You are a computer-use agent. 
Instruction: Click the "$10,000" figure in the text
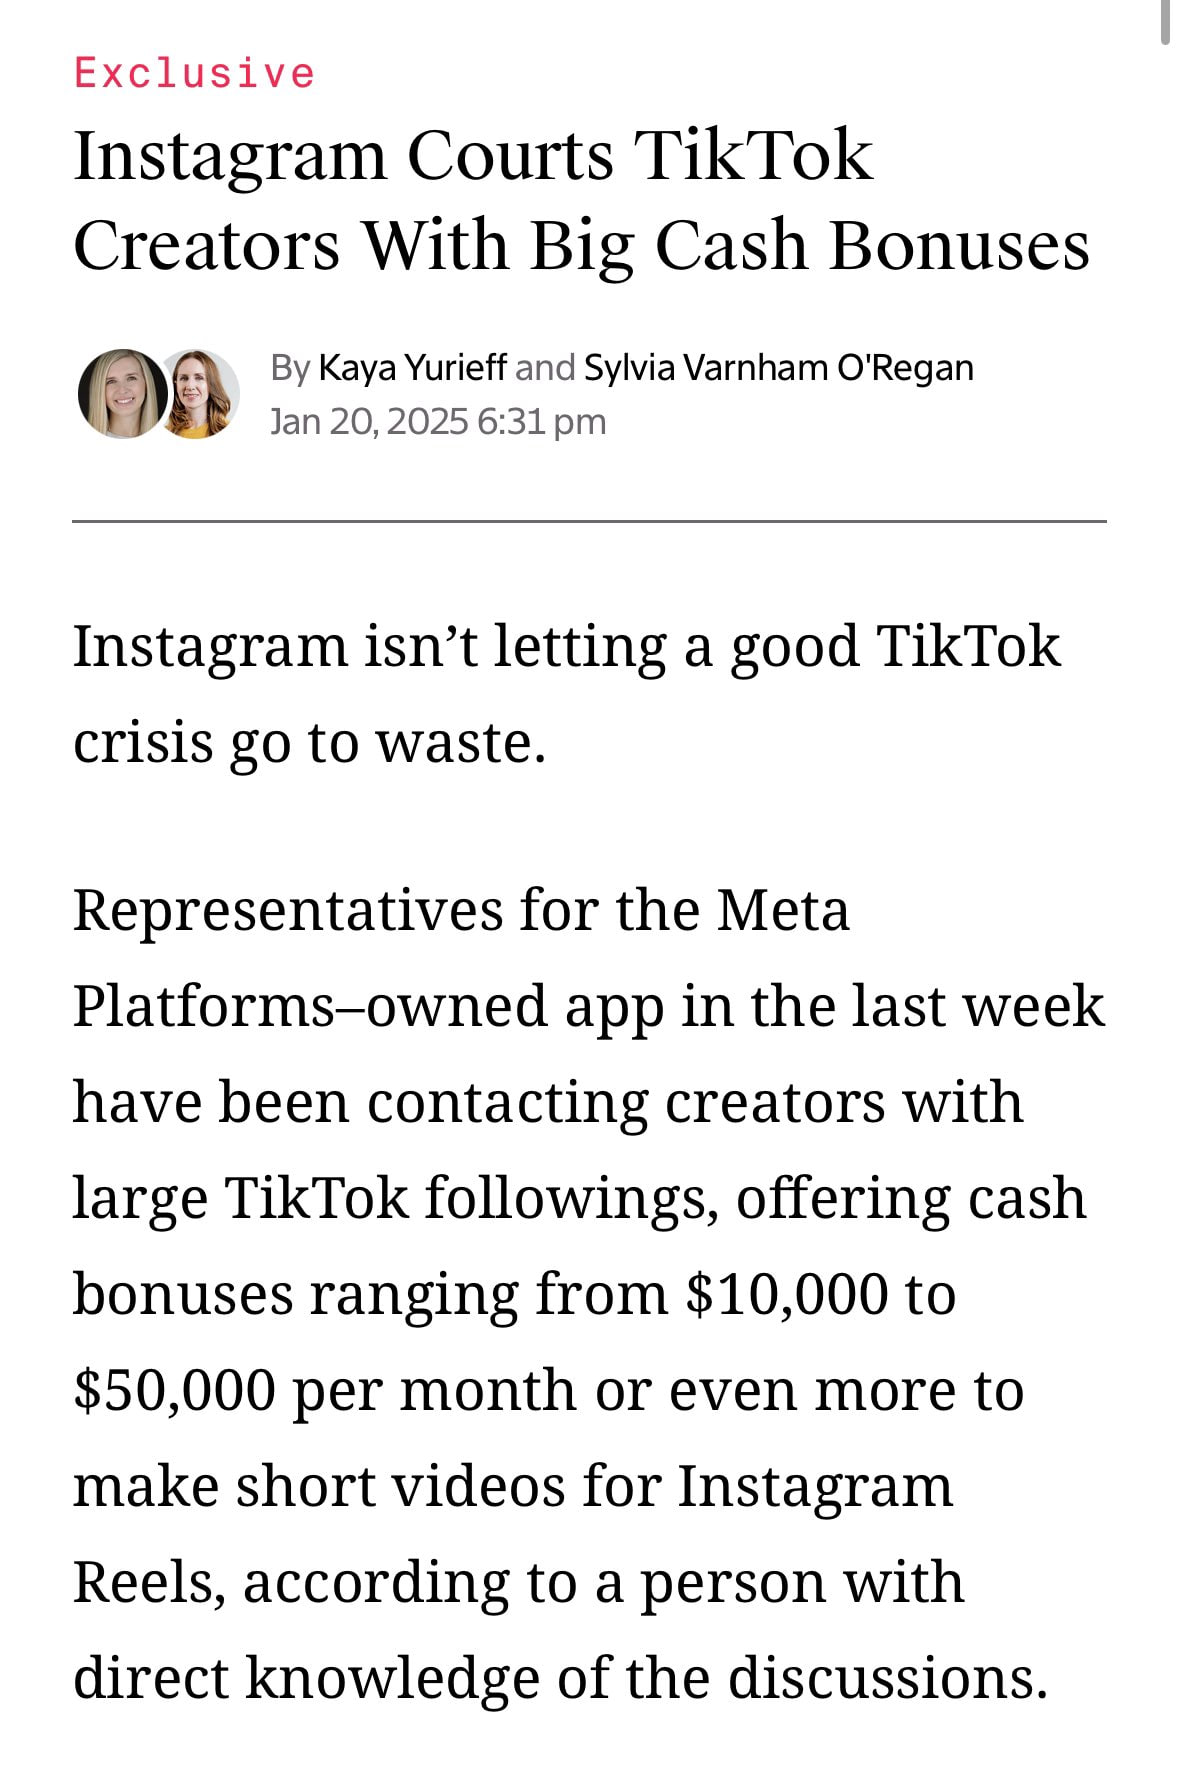pos(786,1294)
